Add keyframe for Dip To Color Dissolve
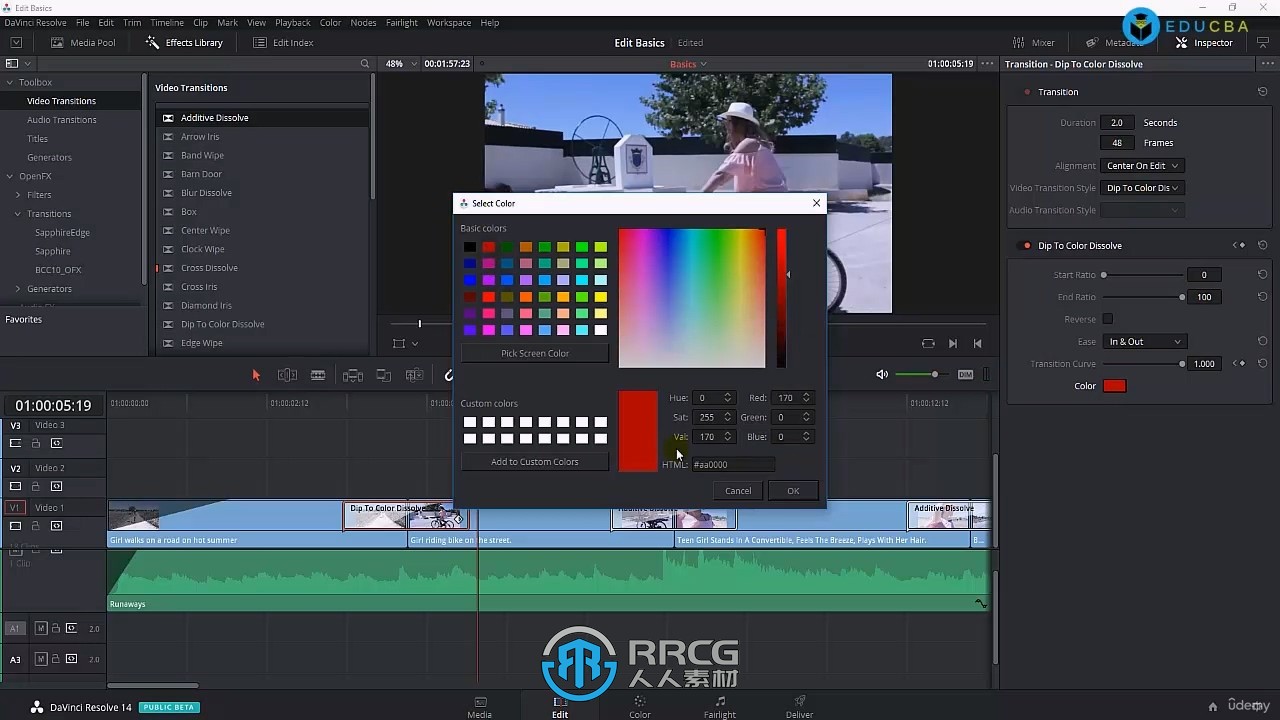Viewport: 1280px width, 720px height. pyautogui.click(x=1240, y=245)
